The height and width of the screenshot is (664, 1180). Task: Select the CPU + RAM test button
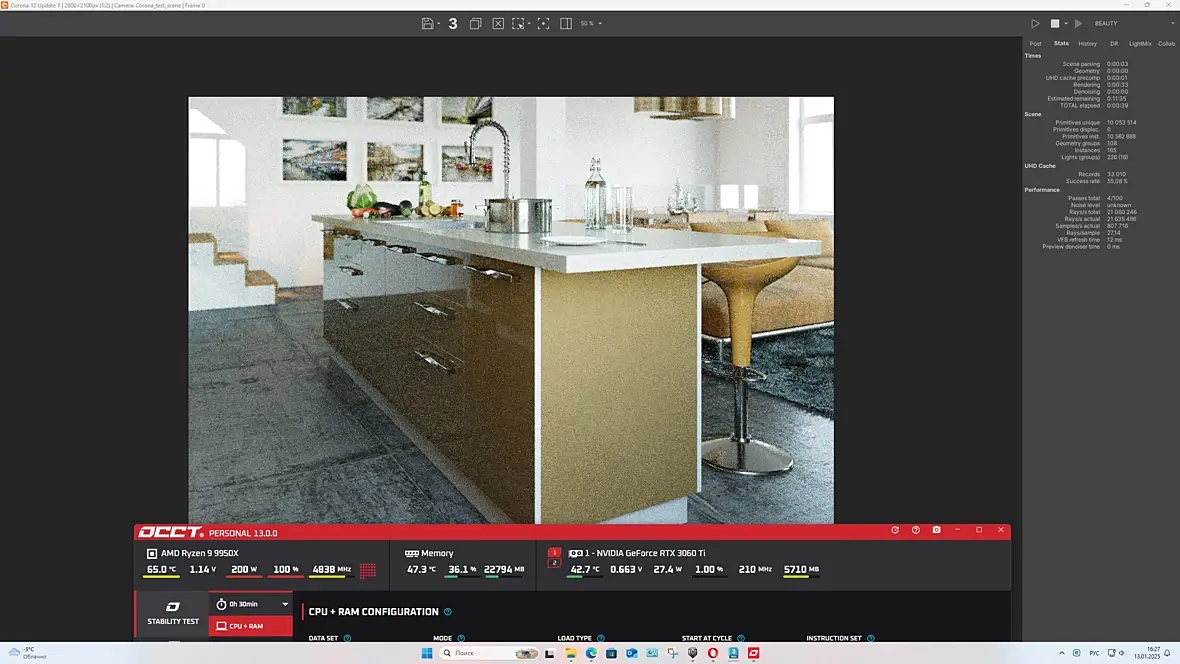[x=251, y=626]
